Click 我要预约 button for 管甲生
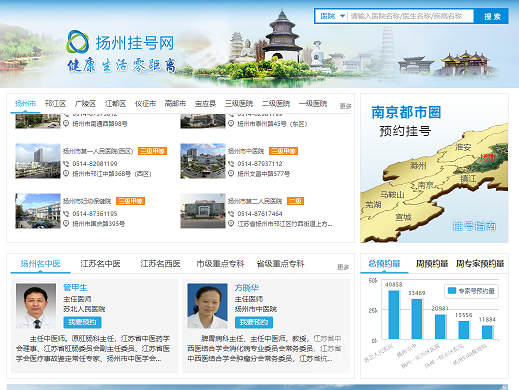Image resolution: width=519 pixels, height=390 pixels. tap(82, 322)
